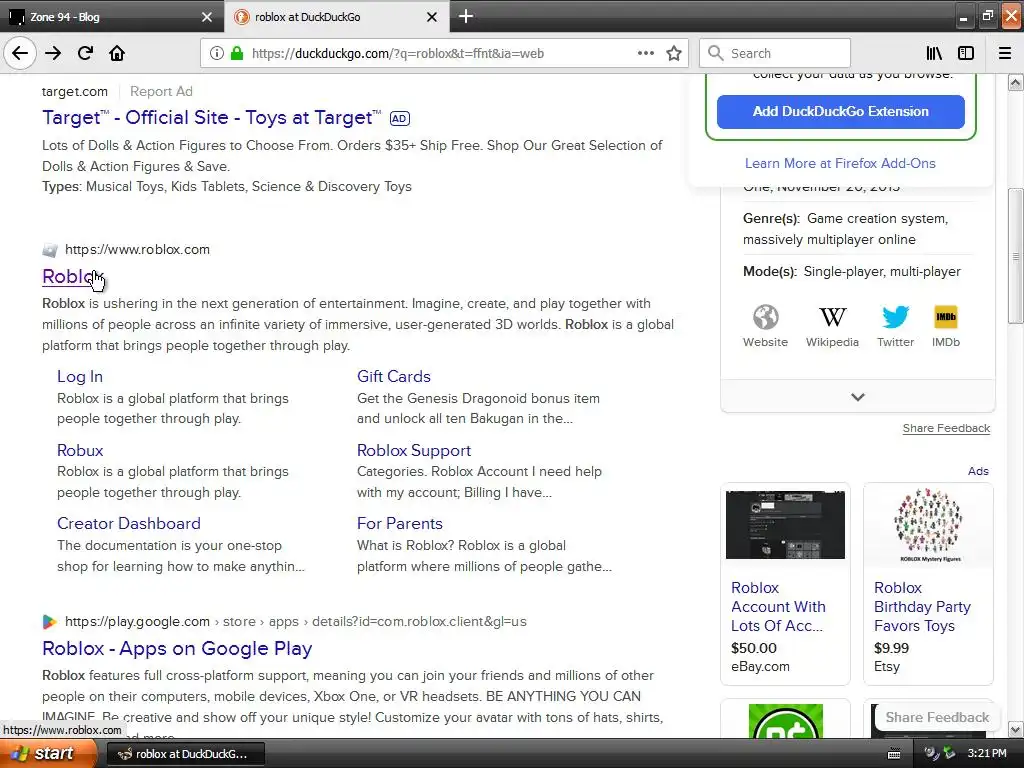This screenshot has height=768, width=1024.
Task: Open the Target Official Site ad link
Action: pos(212,118)
